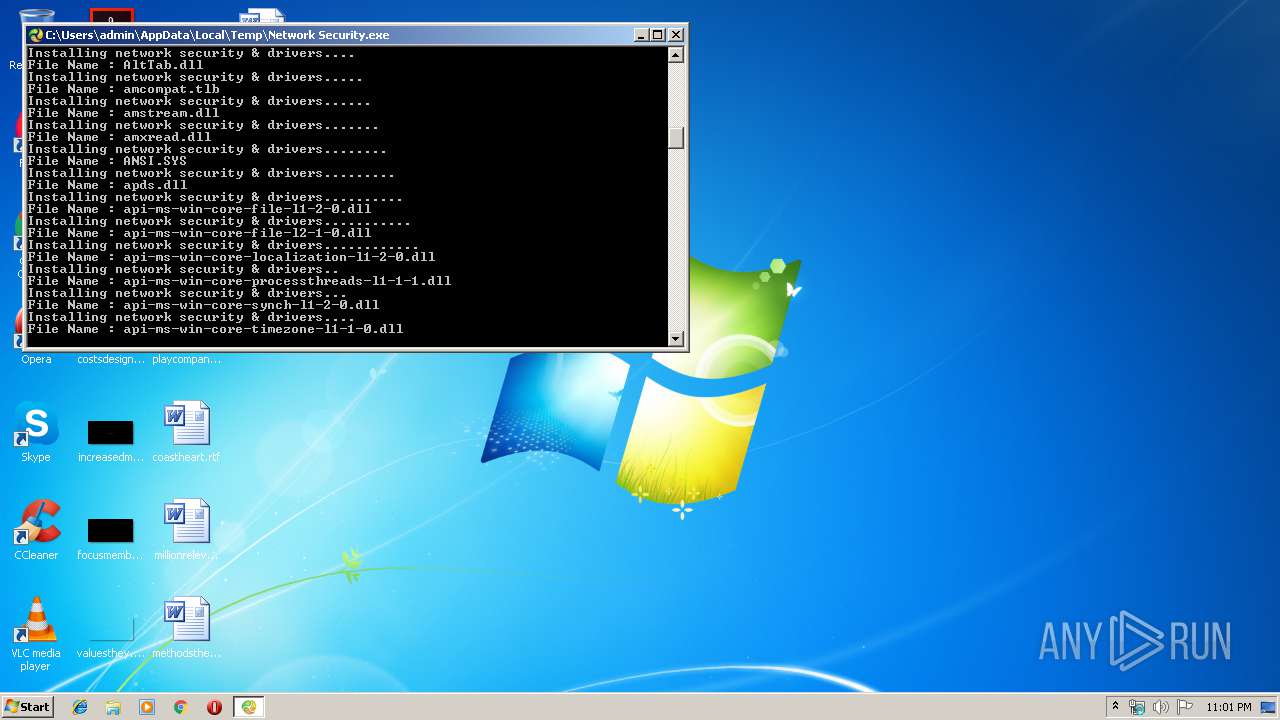Minimize the Network Security console window
Viewport: 1280px width, 720px height.
pos(641,35)
